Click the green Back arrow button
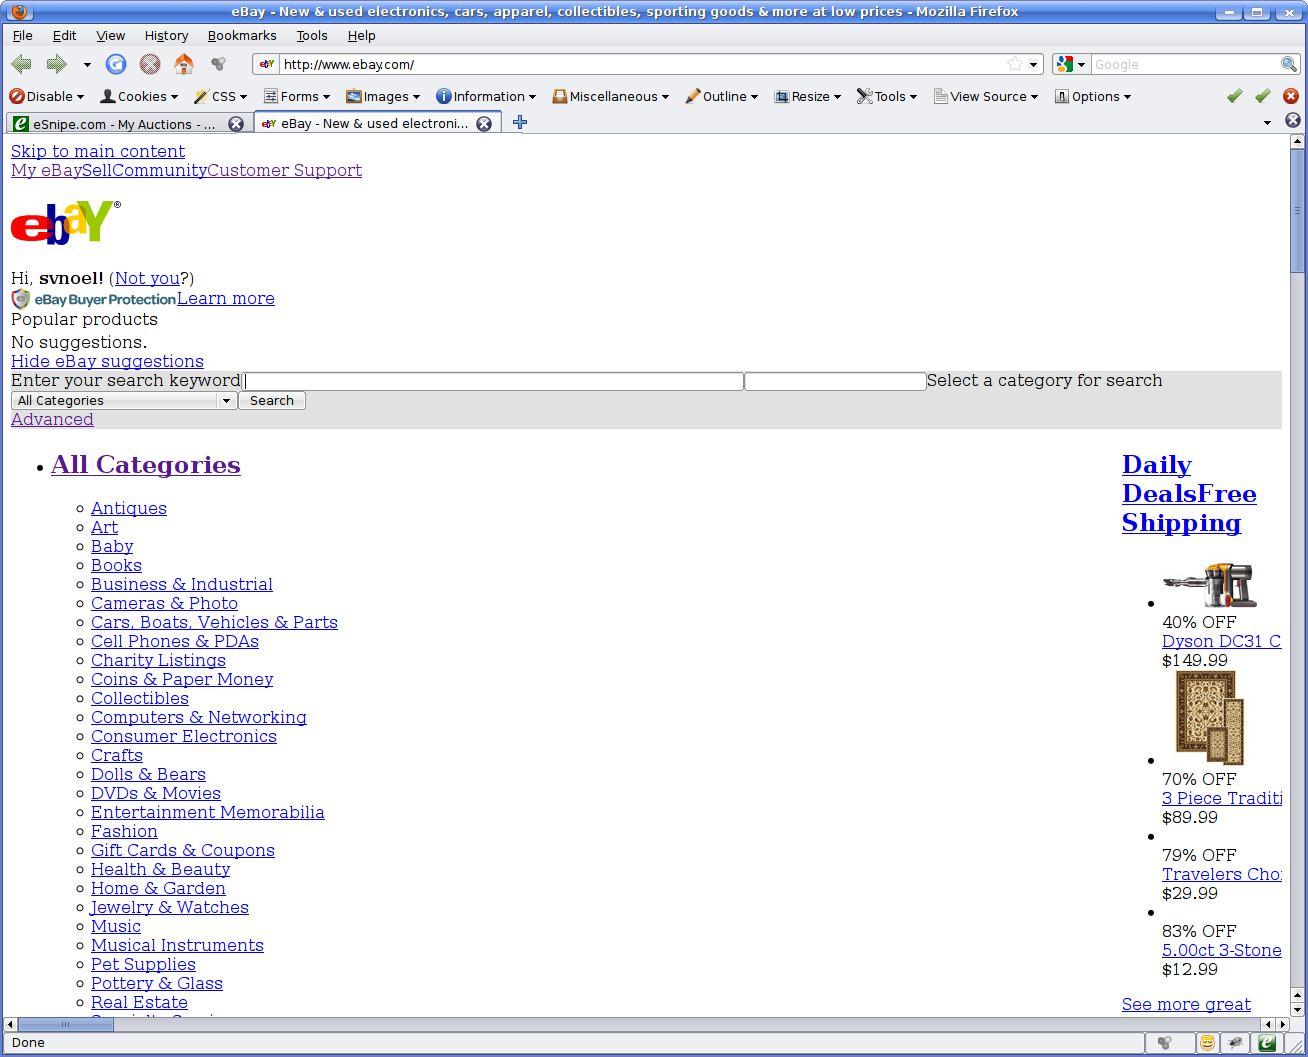The image size is (1308, 1057). coord(21,64)
